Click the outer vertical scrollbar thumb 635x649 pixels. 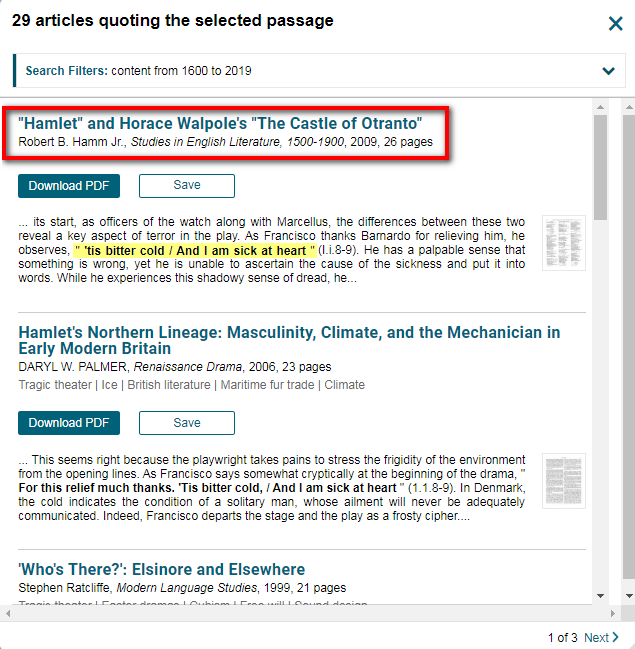click(x=629, y=347)
